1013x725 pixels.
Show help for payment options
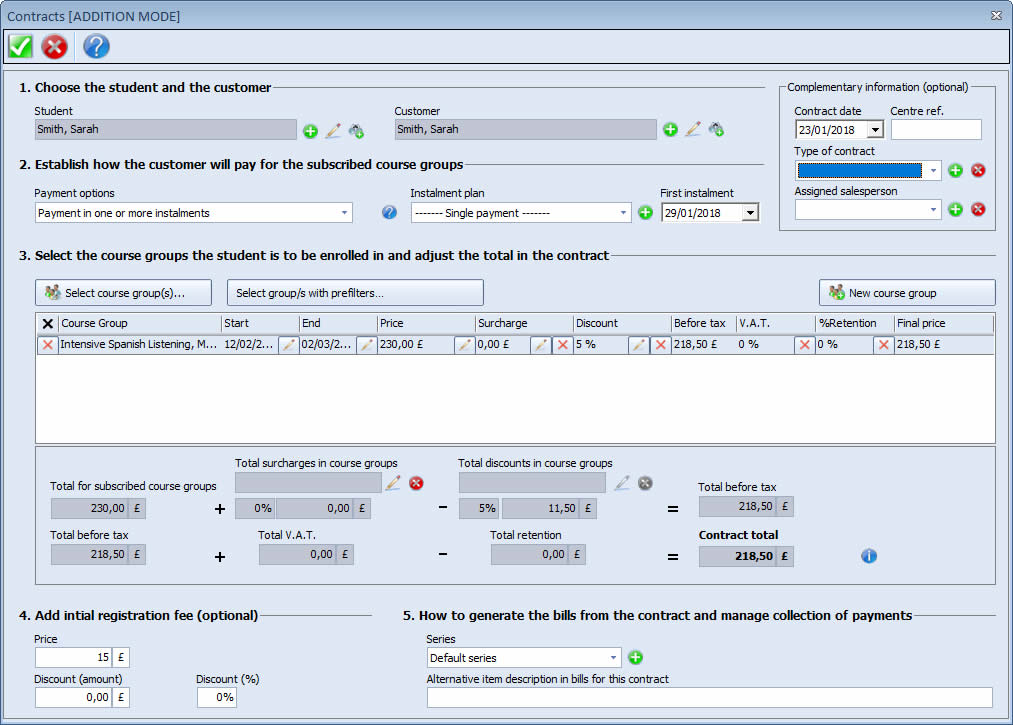[389, 212]
